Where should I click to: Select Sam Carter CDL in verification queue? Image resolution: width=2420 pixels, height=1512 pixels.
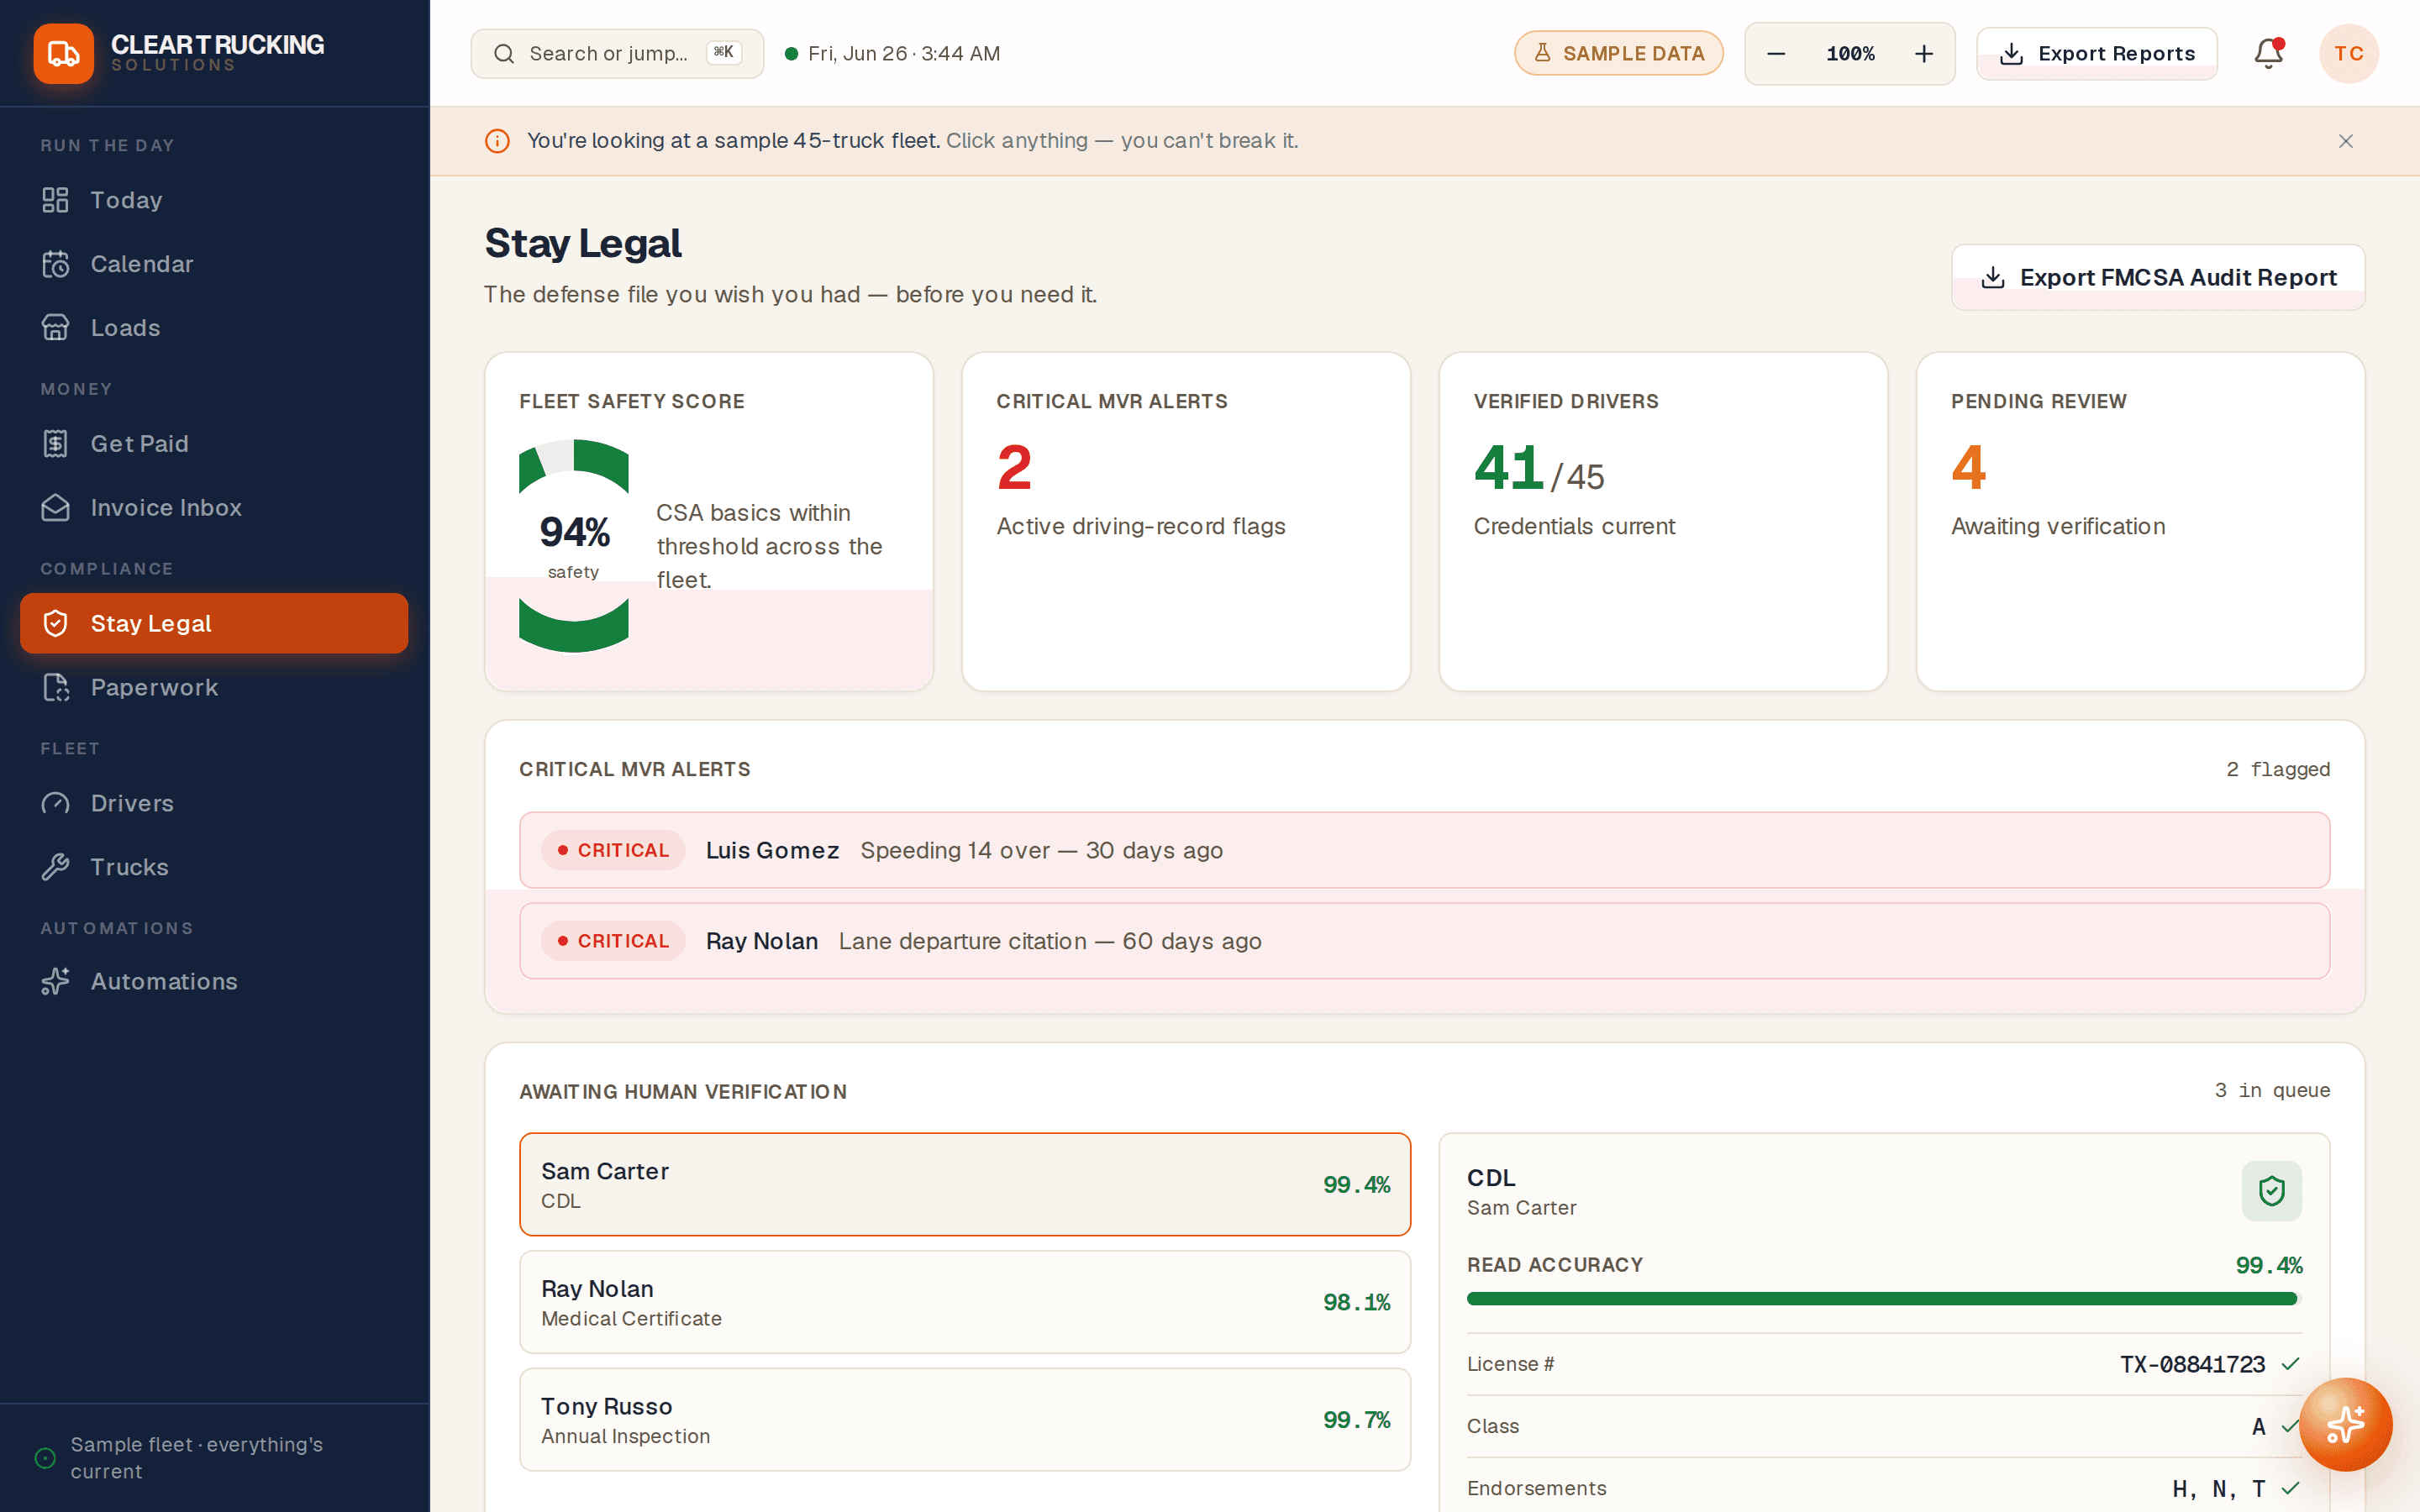(x=965, y=1184)
